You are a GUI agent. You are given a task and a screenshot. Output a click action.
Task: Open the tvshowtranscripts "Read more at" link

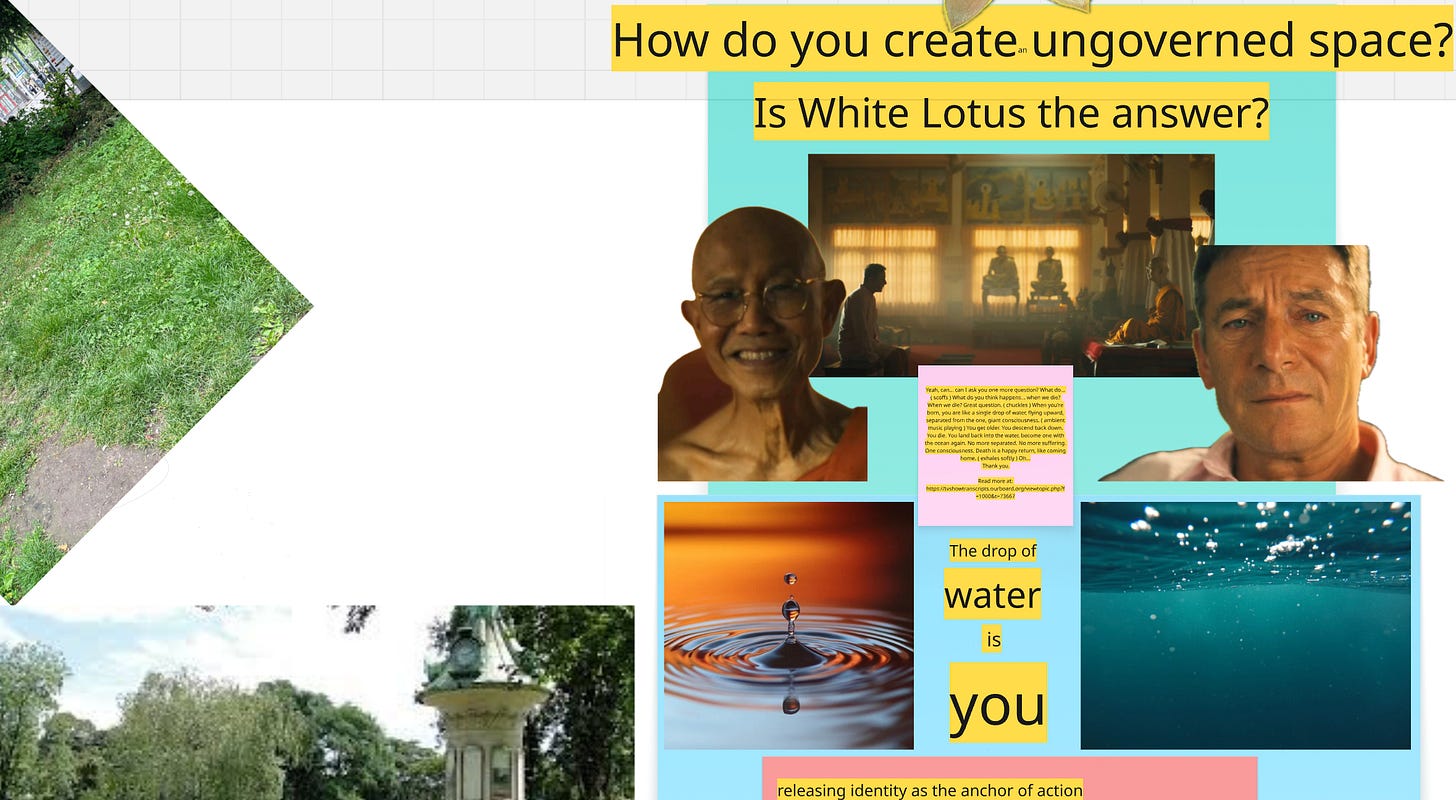(x=995, y=488)
